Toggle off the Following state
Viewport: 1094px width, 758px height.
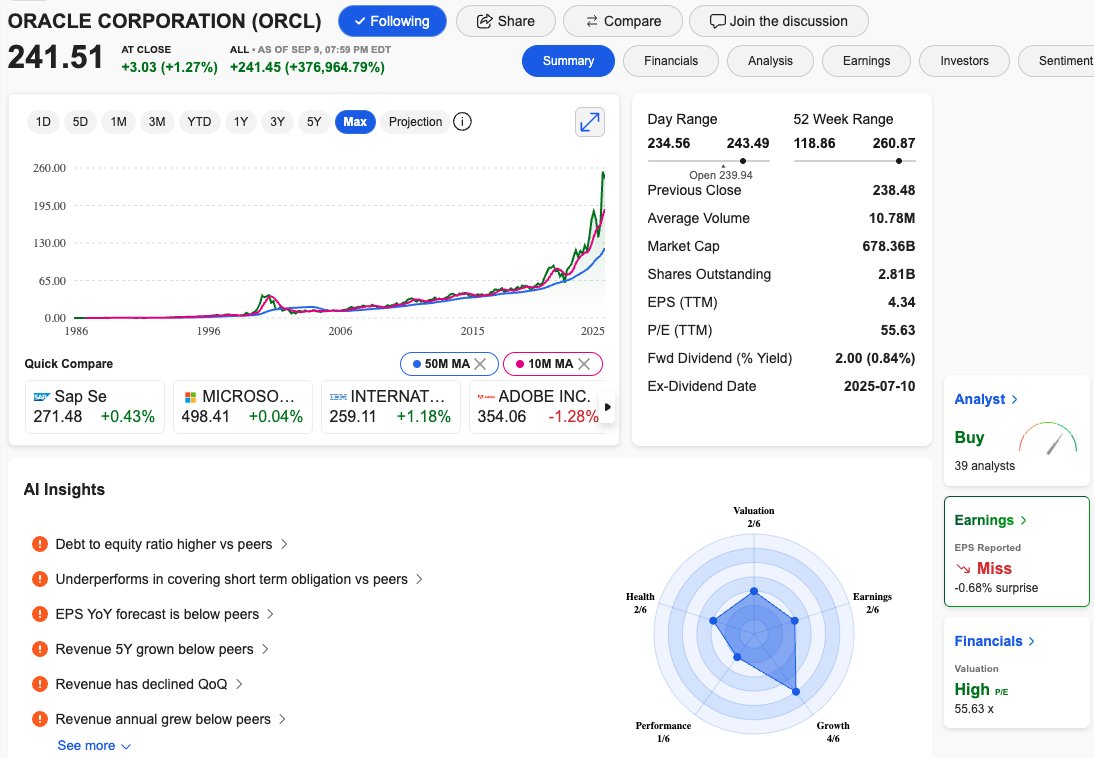(392, 20)
